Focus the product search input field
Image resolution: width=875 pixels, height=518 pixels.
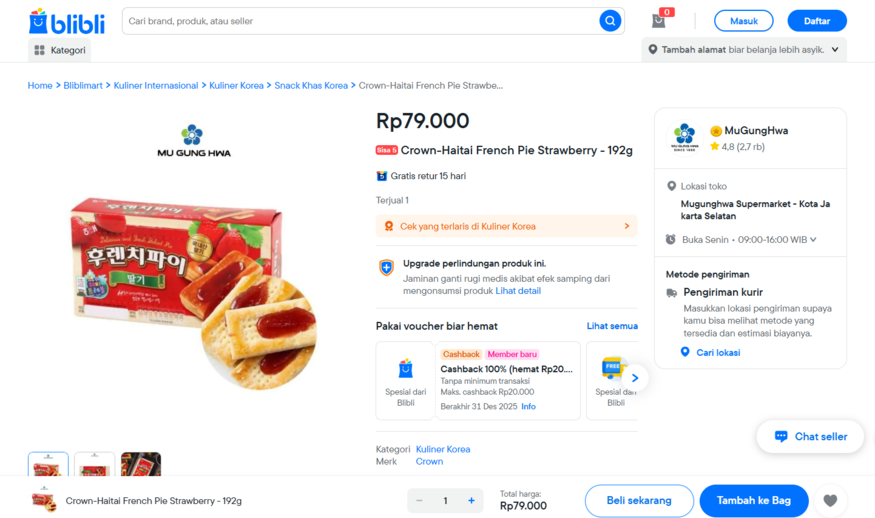pos(360,21)
